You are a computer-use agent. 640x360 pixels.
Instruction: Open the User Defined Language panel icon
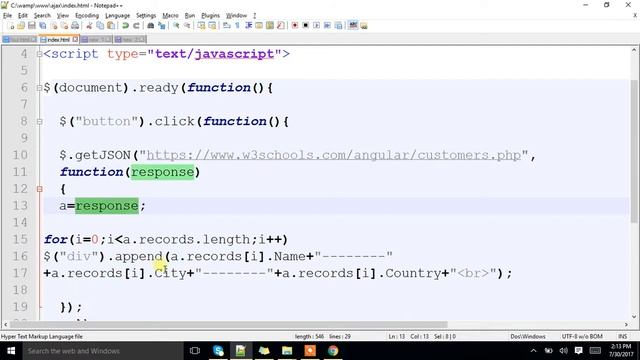pos(259,26)
